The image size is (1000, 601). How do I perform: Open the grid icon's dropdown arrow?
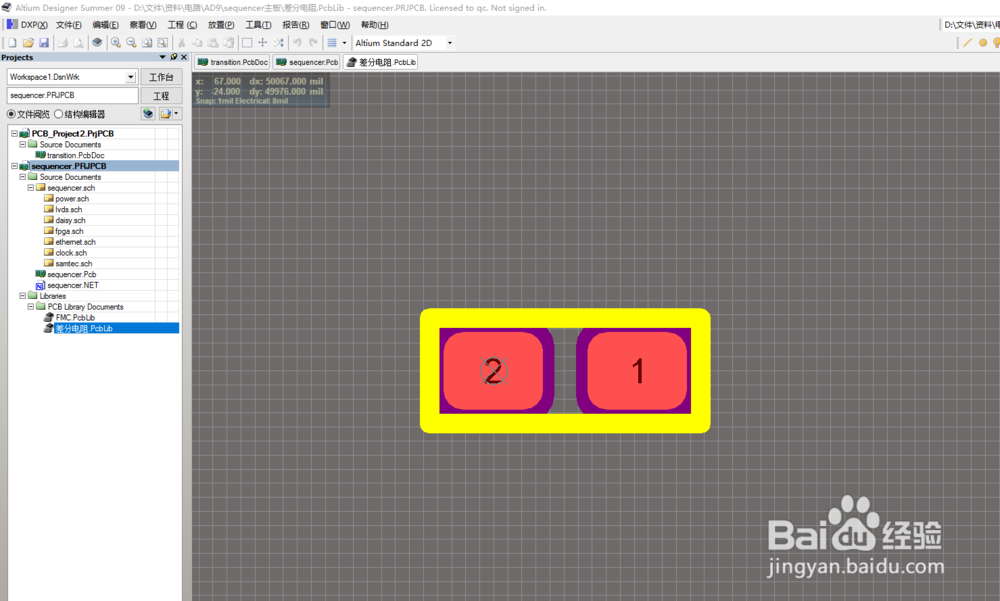point(344,43)
